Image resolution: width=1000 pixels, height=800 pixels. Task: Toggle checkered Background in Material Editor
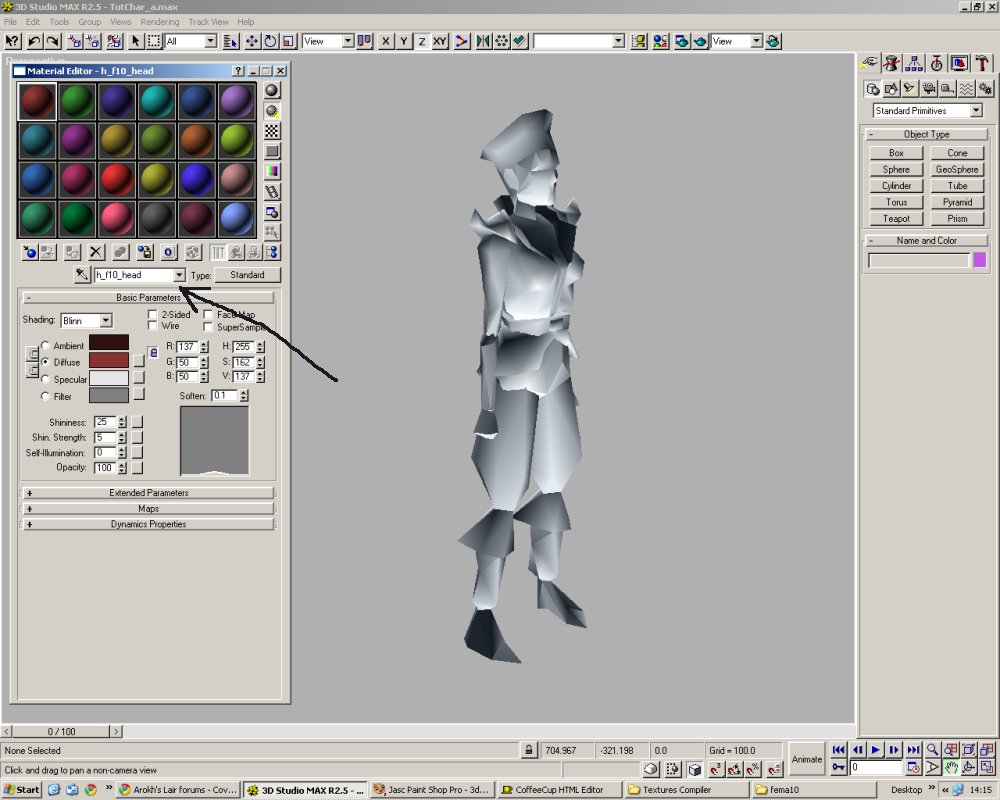[x=272, y=131]
